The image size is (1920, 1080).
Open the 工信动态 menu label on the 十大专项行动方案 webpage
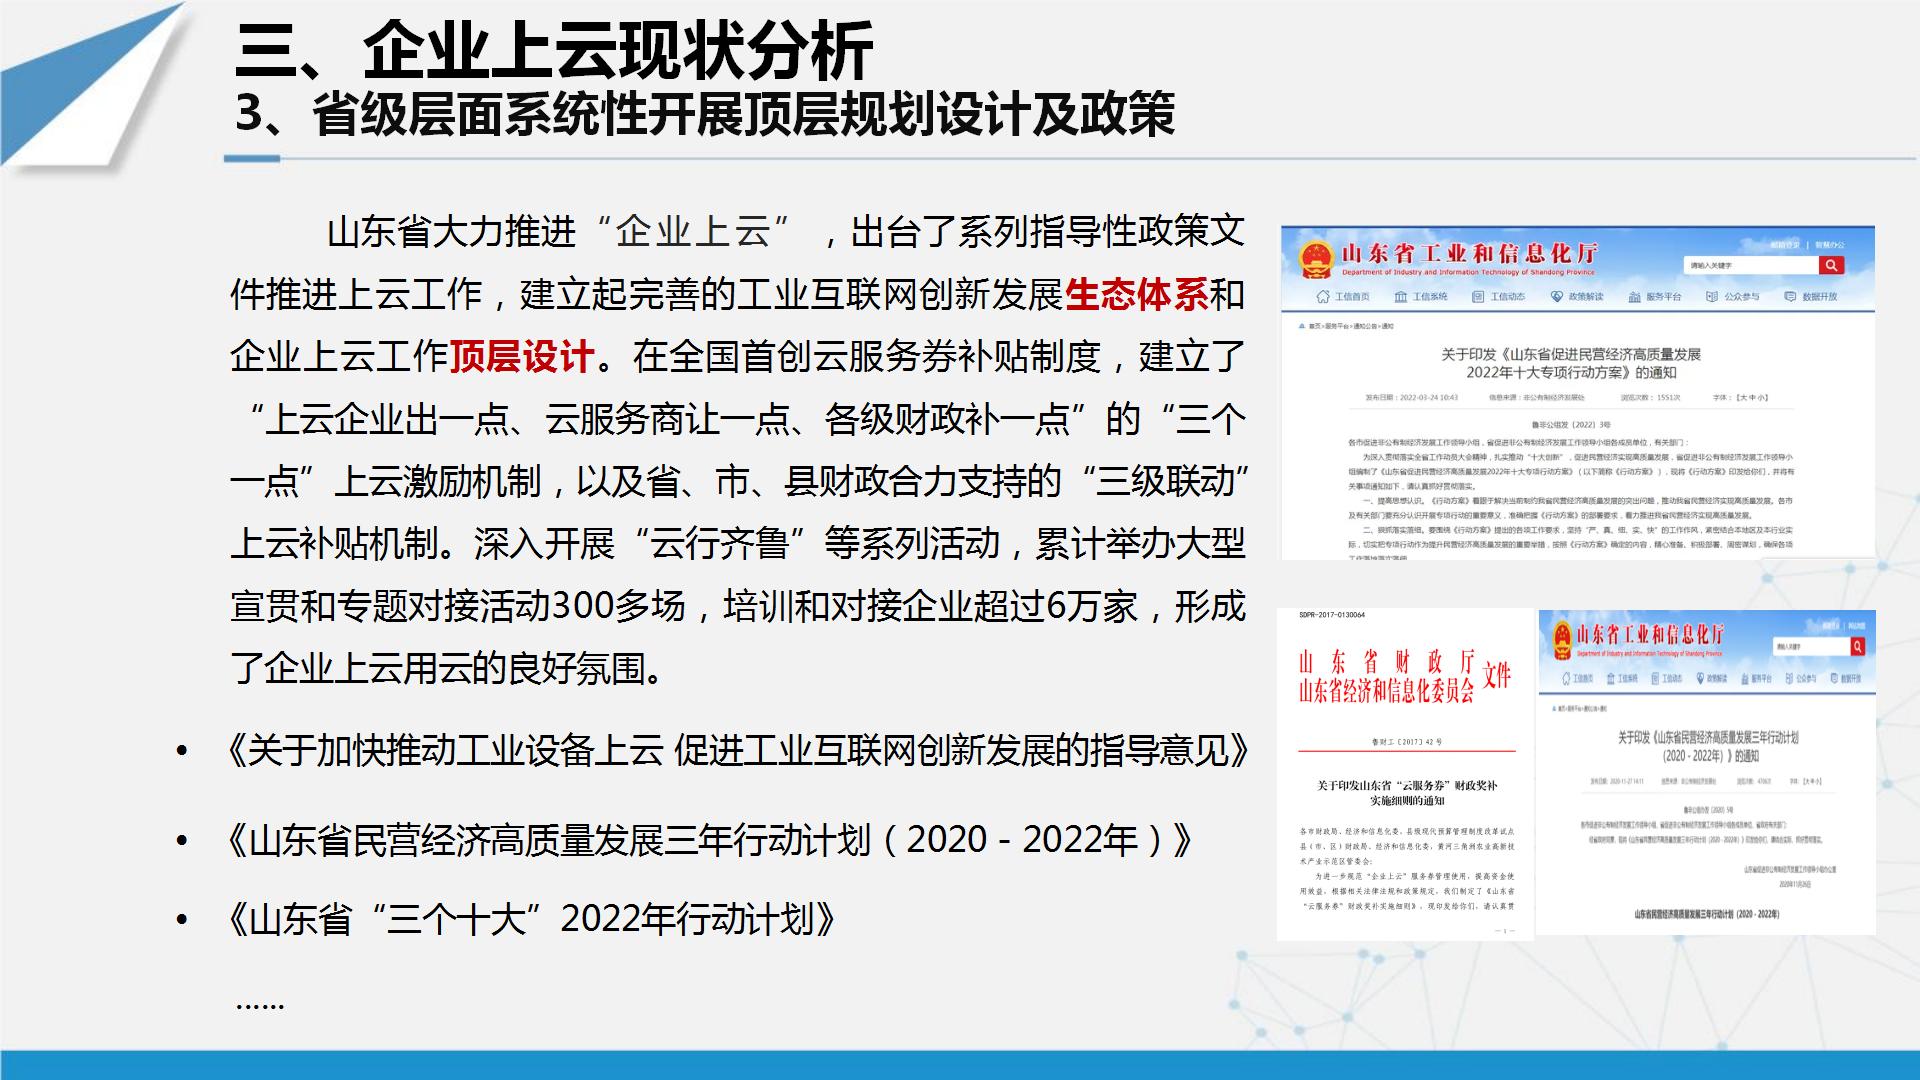point(1508,296)
